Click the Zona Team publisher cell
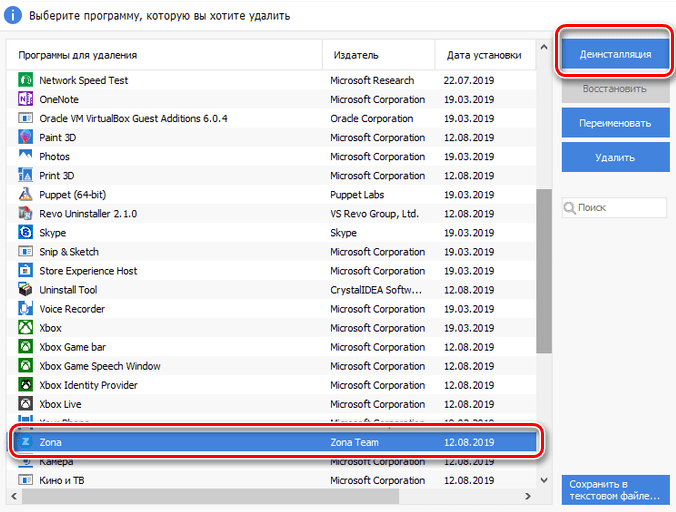Viewport: 676px width, 512px height. click(354, 442)
